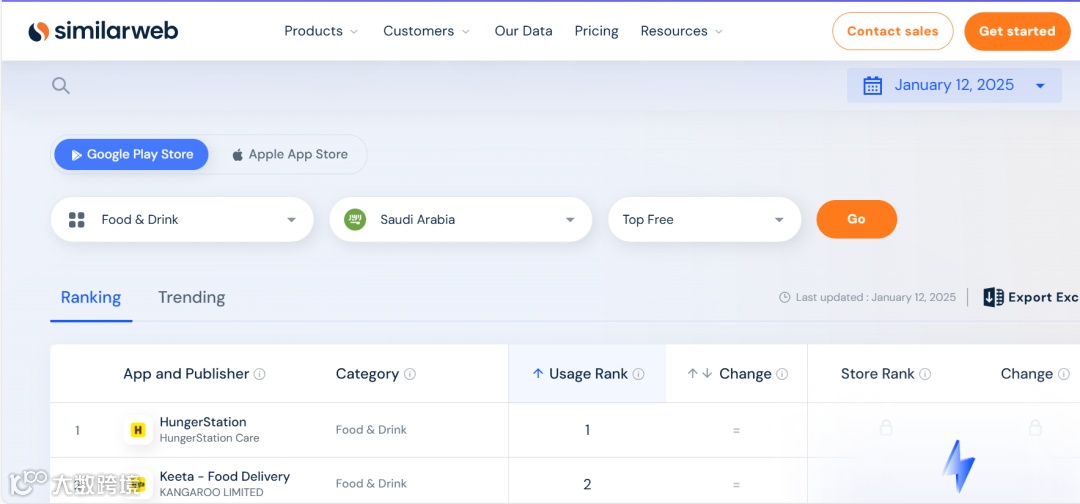This screenshot has height=504, width=1080.
Task: Open the Food & Drink category dropdown
Action: (x=182, y=220)
